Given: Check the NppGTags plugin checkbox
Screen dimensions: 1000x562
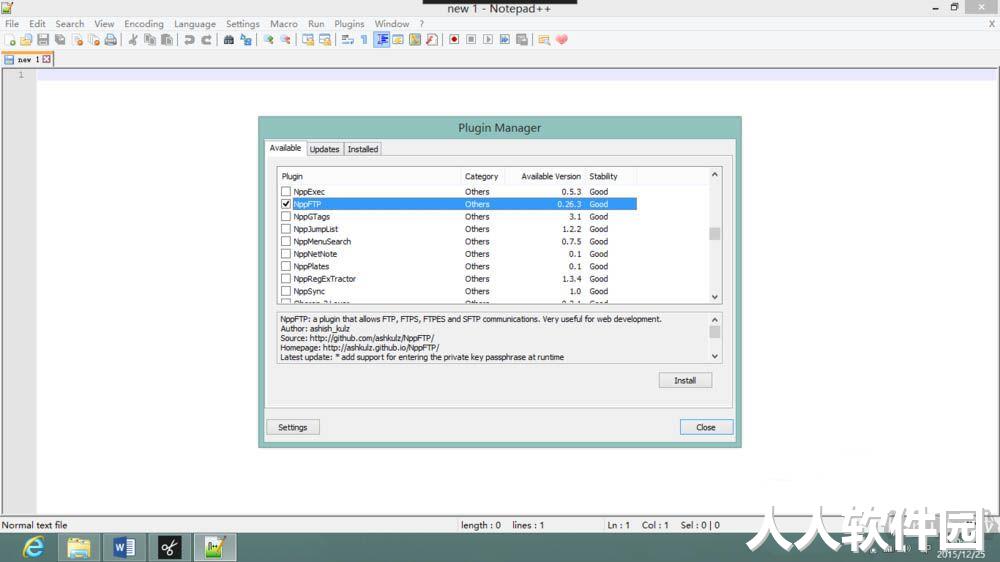Looking at the screenshot, I should pos(286,216).
